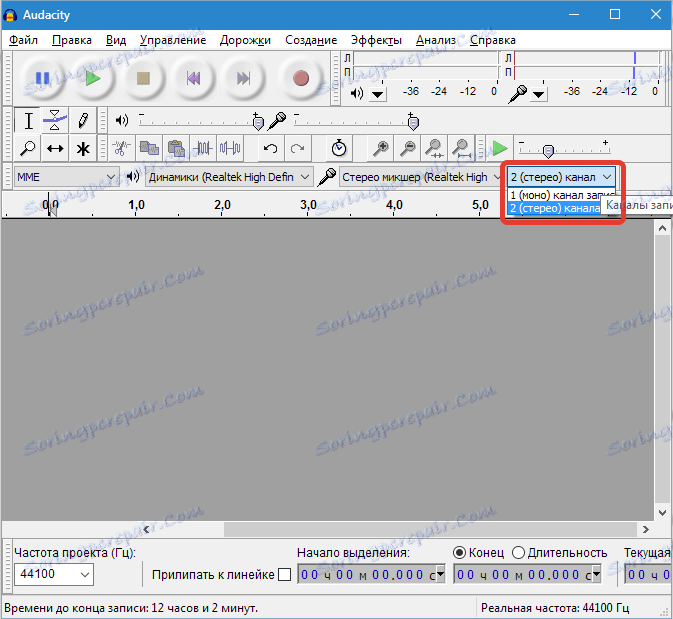
Task: Click the Copy icon
Action: tap(149, 149)
